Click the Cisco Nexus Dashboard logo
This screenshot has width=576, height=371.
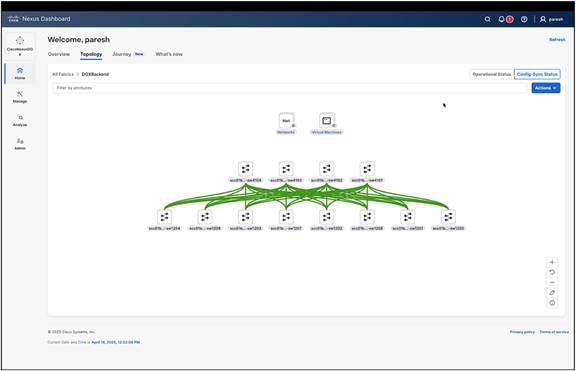39,19
